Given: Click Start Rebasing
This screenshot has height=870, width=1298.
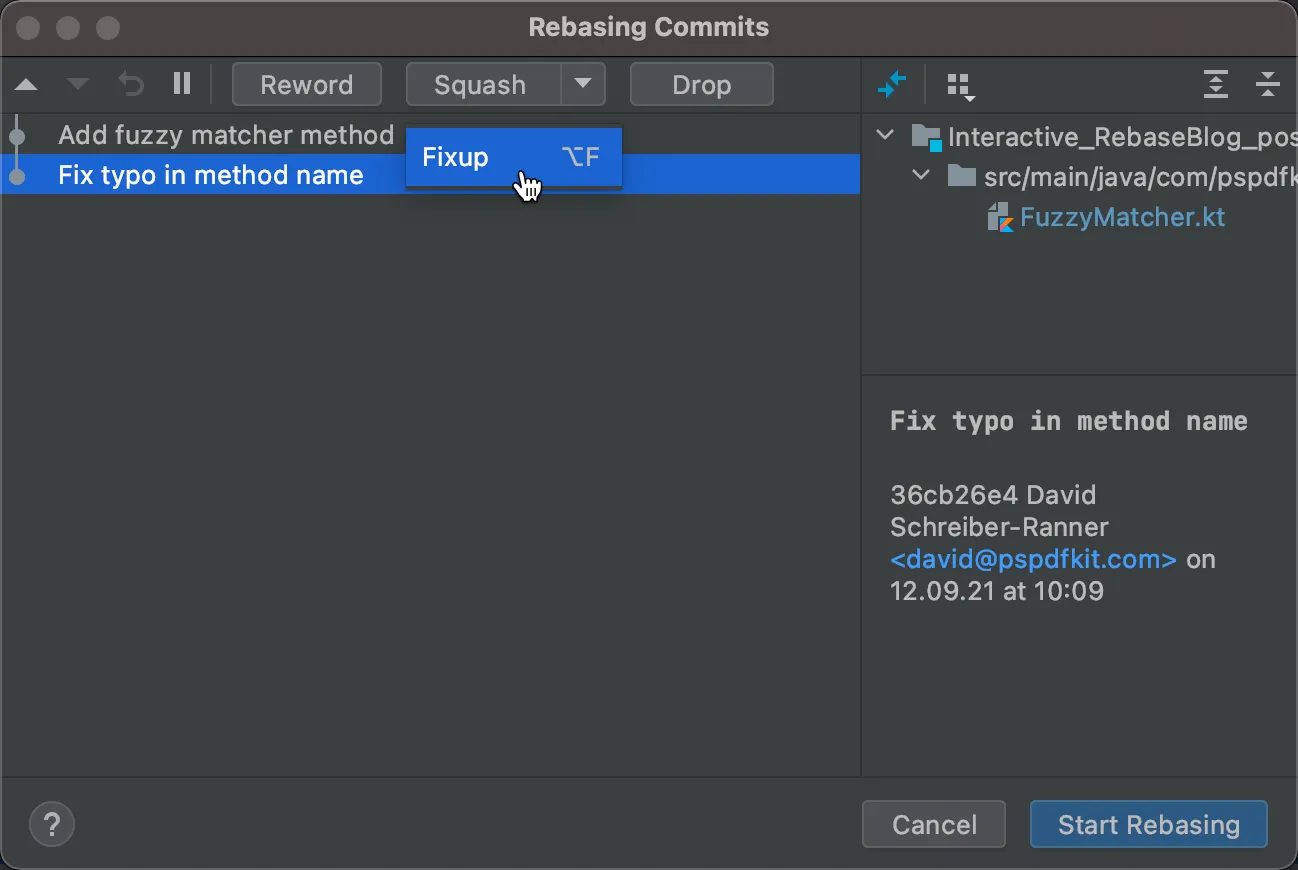Looking at the screenshot, I should [1148, 824].
